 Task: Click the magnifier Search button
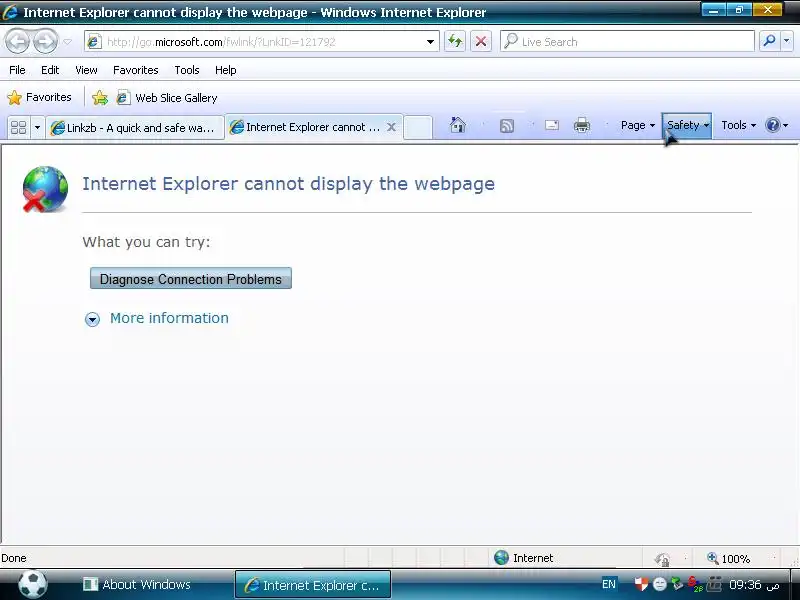click(x=769, y=41)
